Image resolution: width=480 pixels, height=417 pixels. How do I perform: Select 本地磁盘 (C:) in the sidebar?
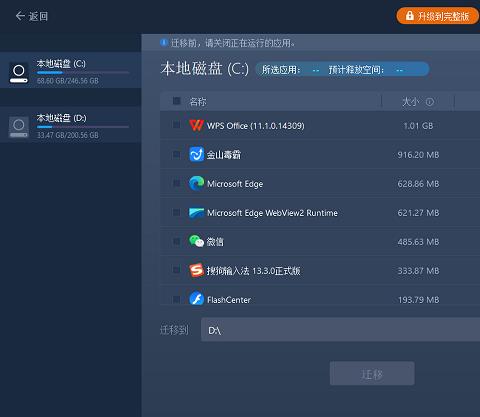tap(70, 70)
